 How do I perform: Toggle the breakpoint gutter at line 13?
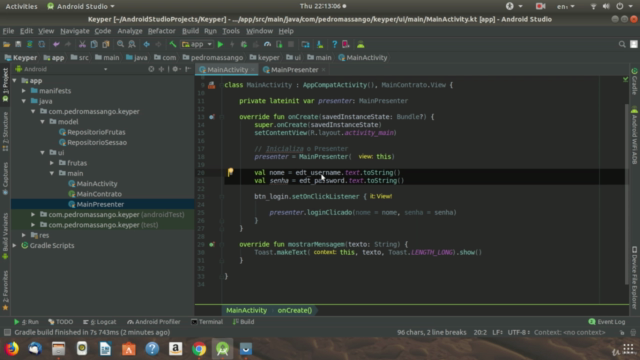coord(211,117)
